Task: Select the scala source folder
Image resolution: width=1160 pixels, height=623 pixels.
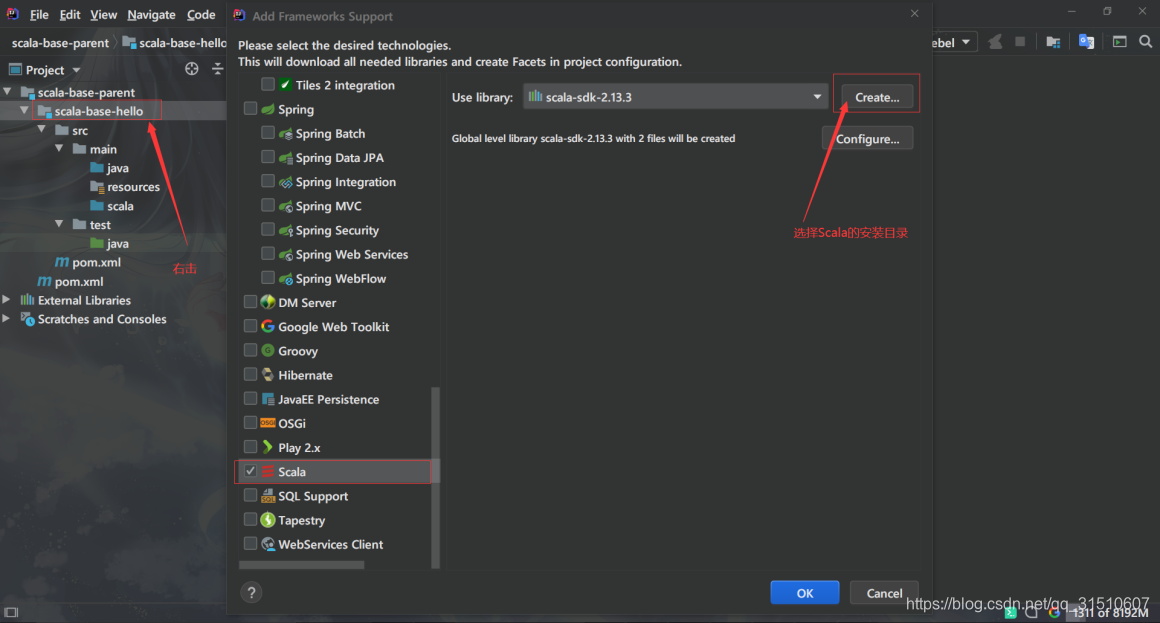Action: click(x=112, y=206)
